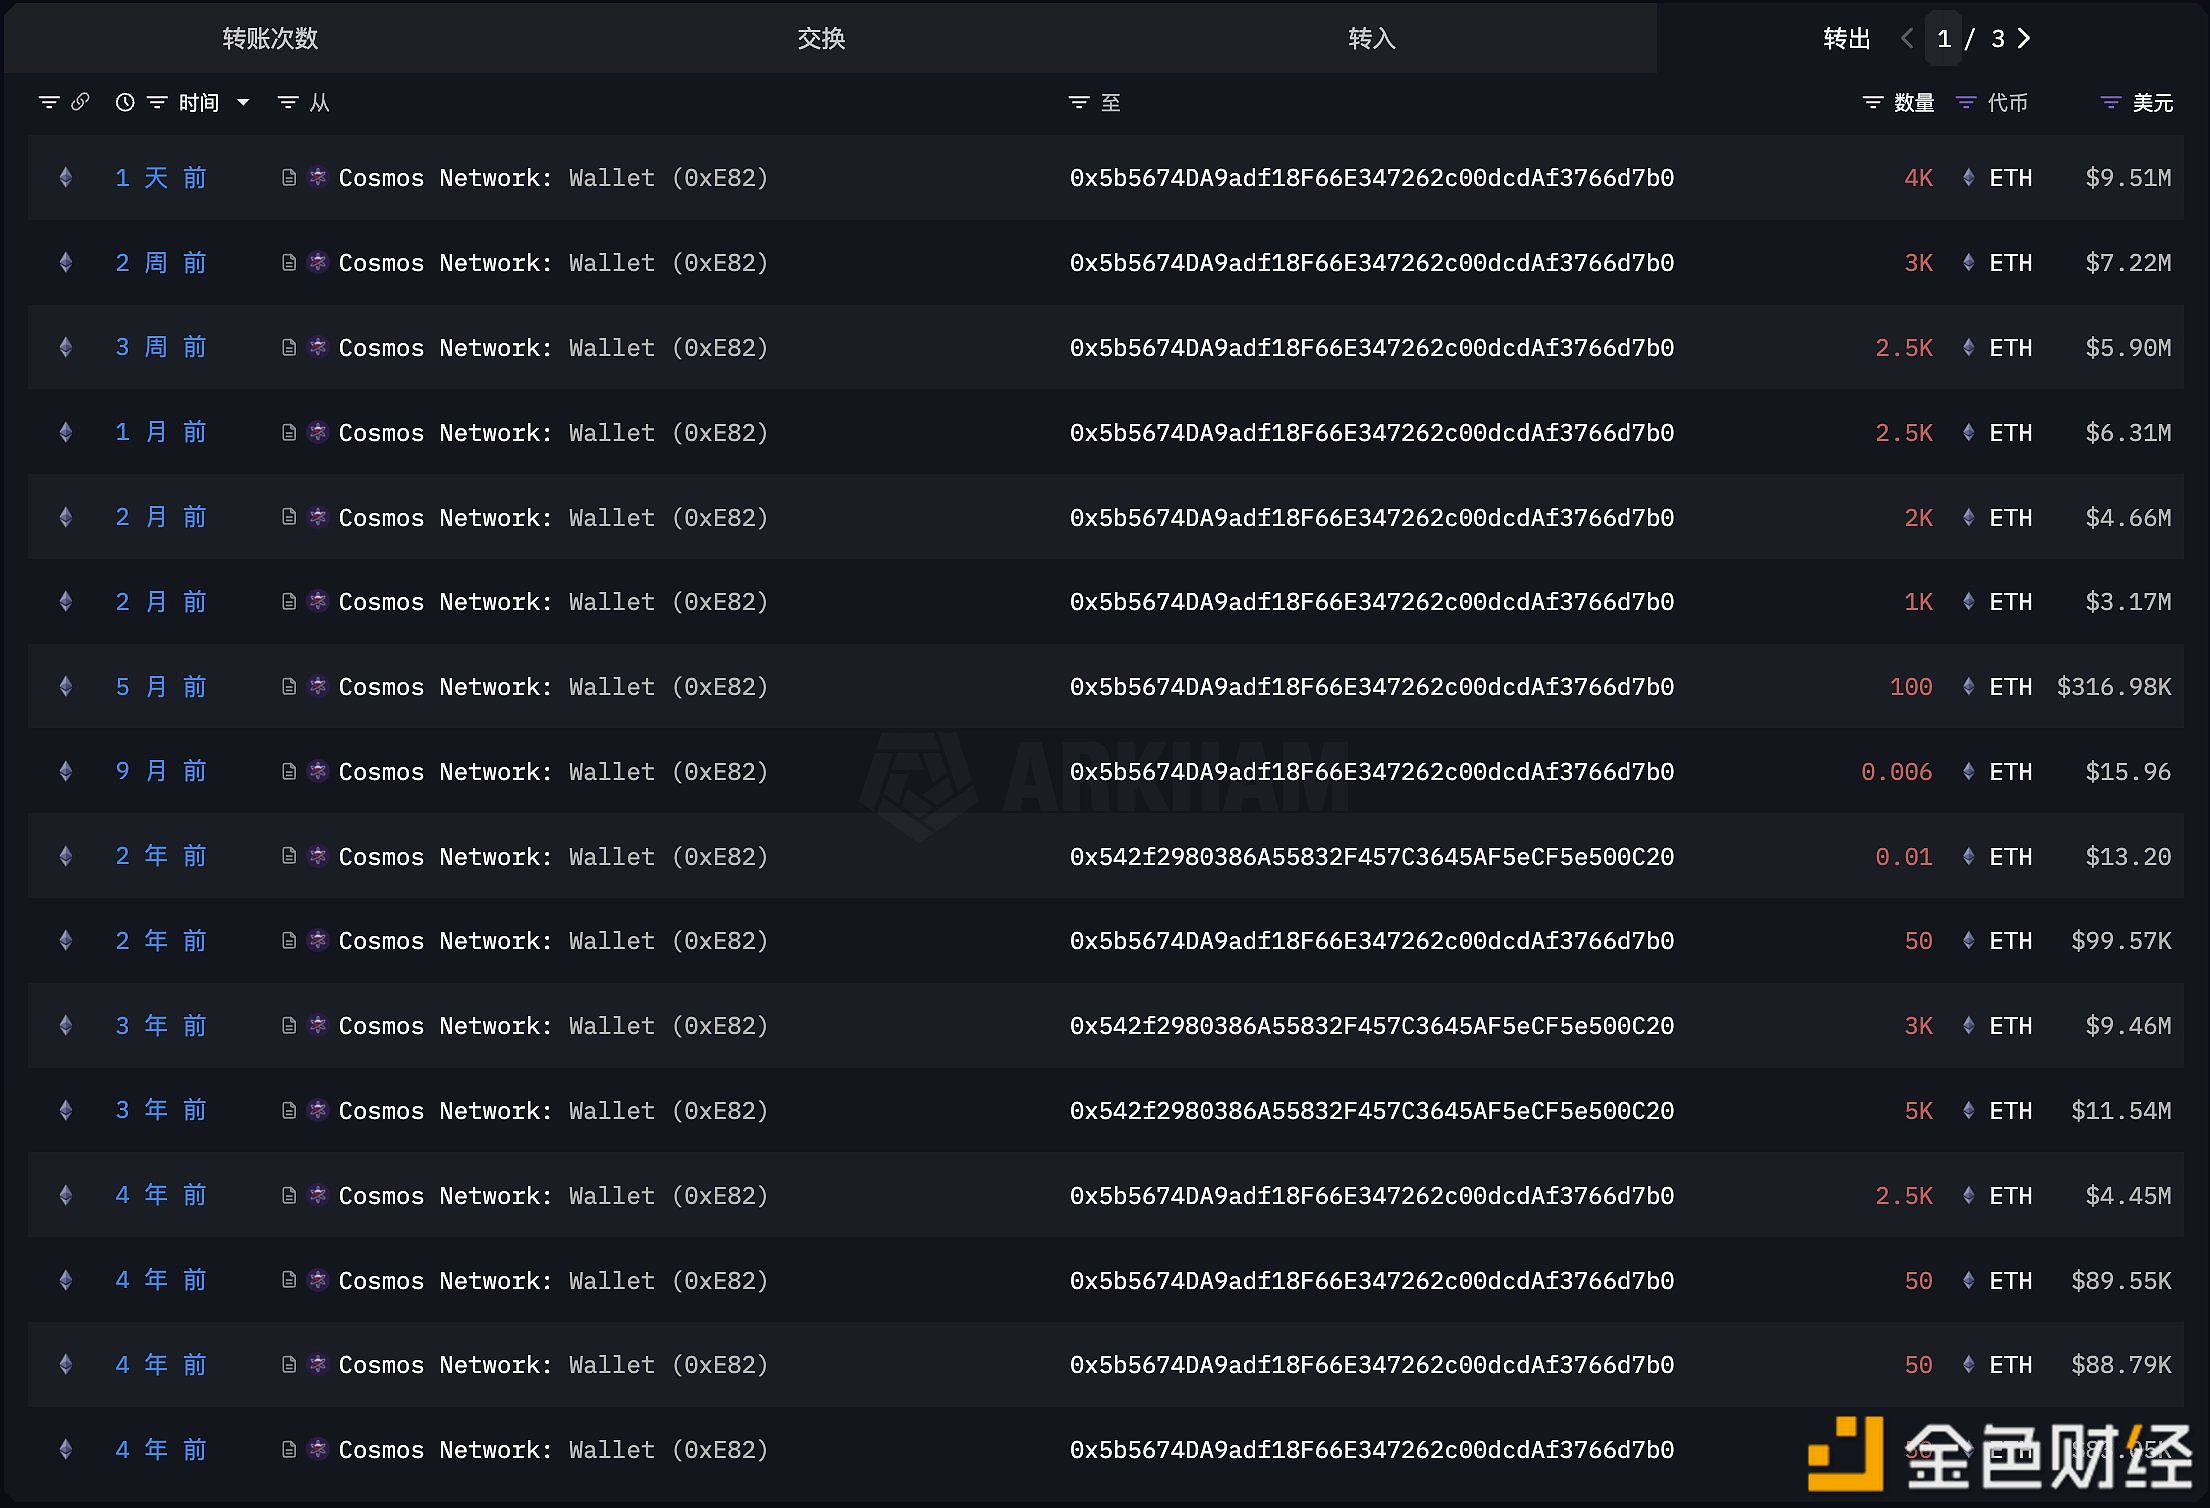Click Ethereum chain icon in 1 天 前 row

[66, 178]
